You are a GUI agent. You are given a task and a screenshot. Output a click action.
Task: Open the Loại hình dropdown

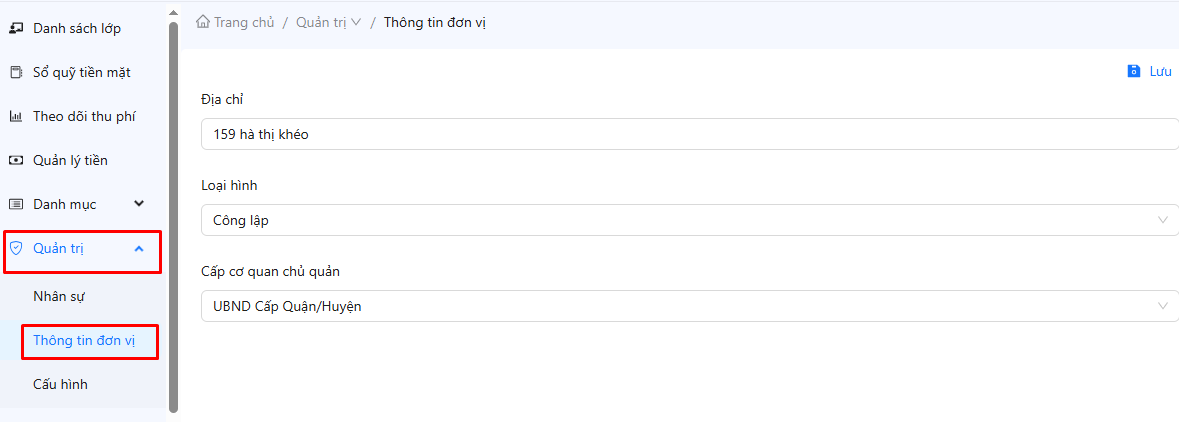[x=689, y=220]
